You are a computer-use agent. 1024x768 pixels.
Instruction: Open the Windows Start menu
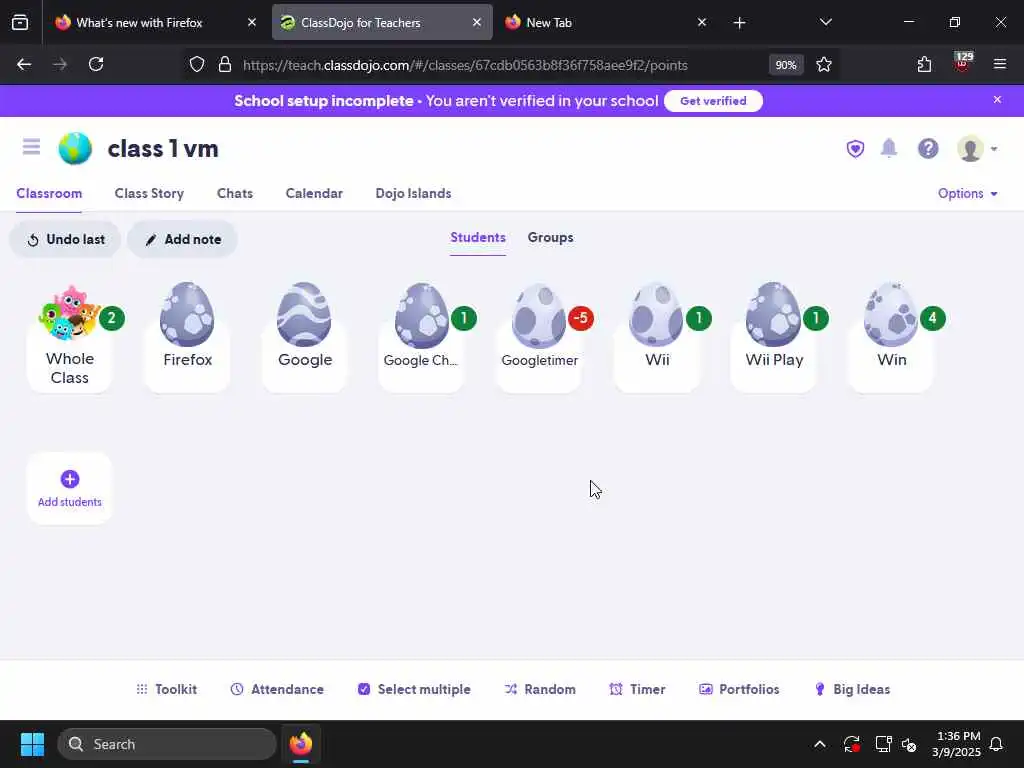pyautogui.click(x=32, y=744)
